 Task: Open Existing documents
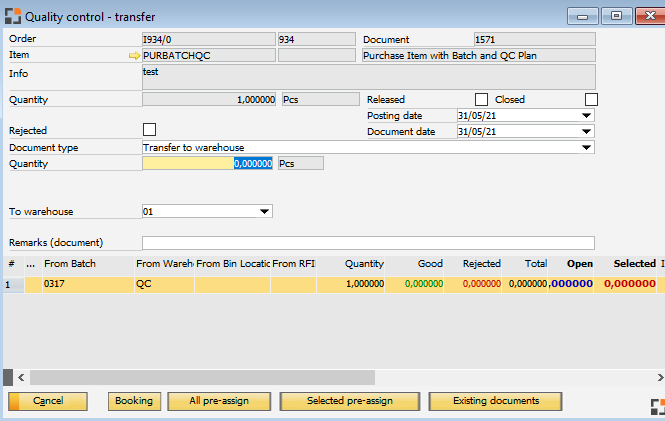point(494,401)
